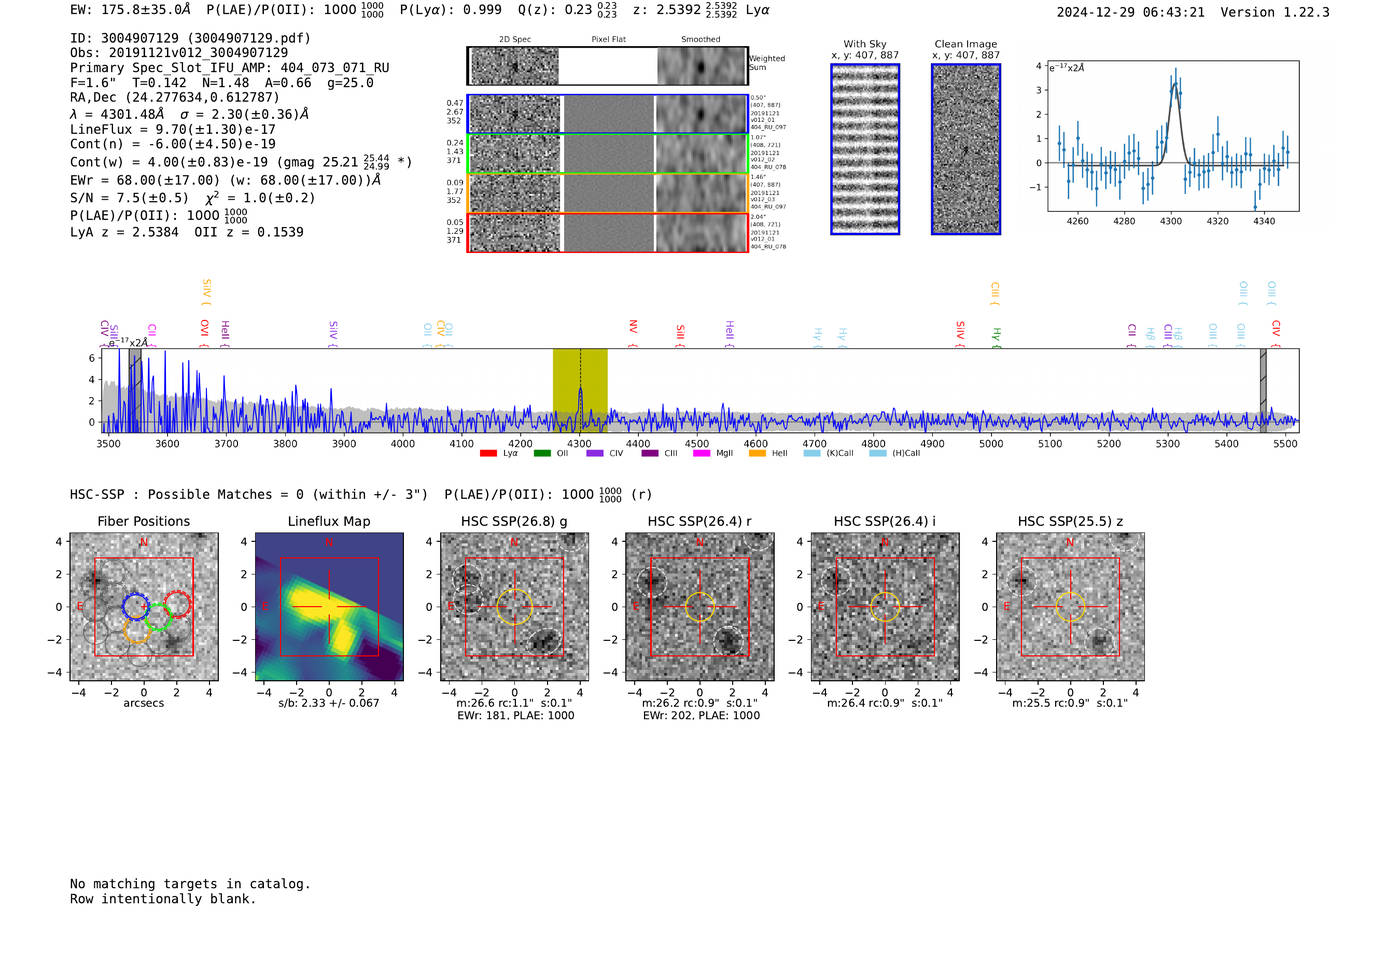This screenshot has width=1400, height=953.
Task: Click the Cont(n) = -6.00(±4.50)e-19 line
Action: coord(173,145)
